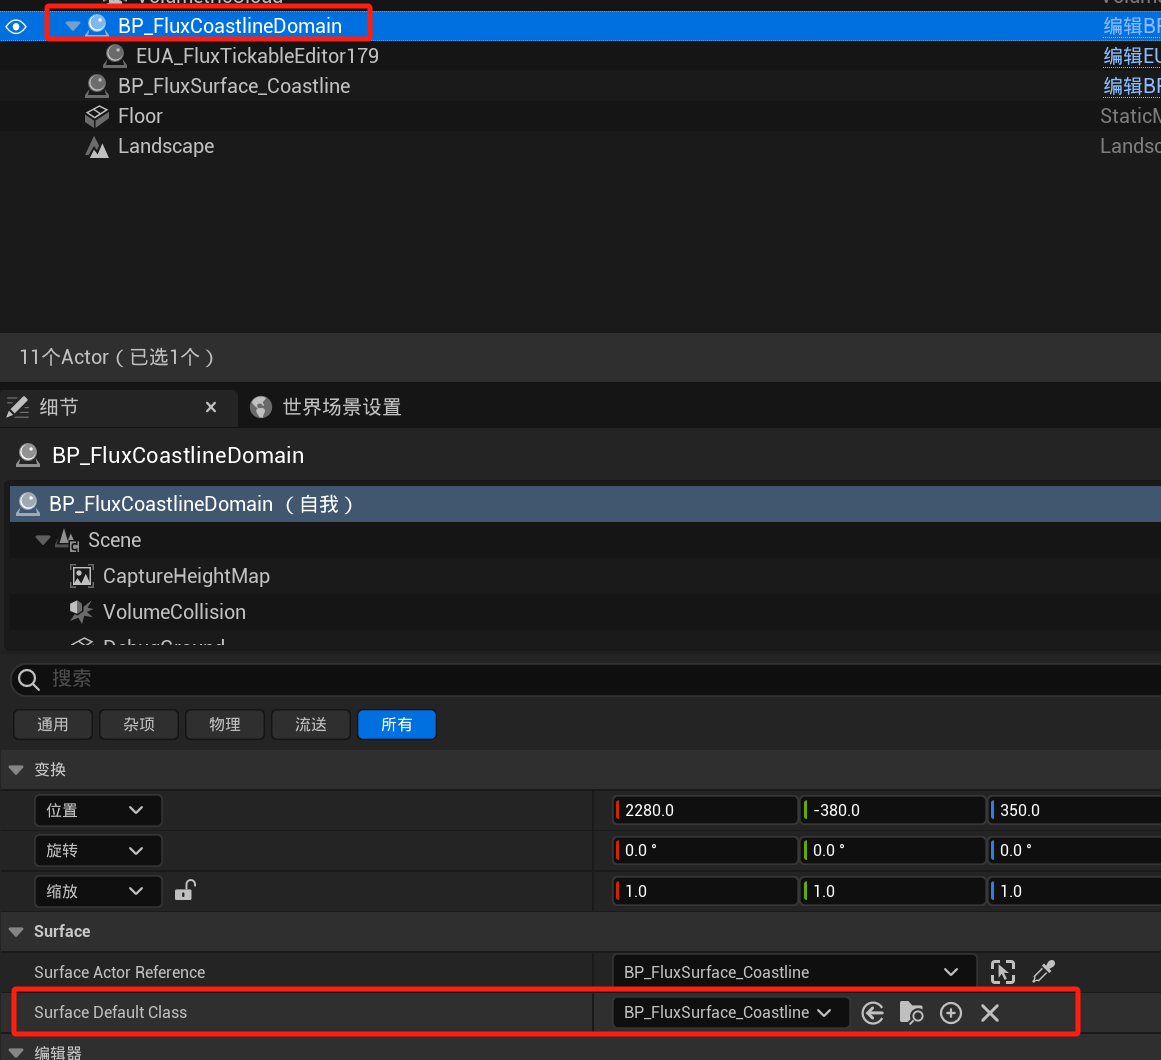
Task: Open the edit link for BP_FluxSurface_Coastline row
Action: (x=1131, y=87)
